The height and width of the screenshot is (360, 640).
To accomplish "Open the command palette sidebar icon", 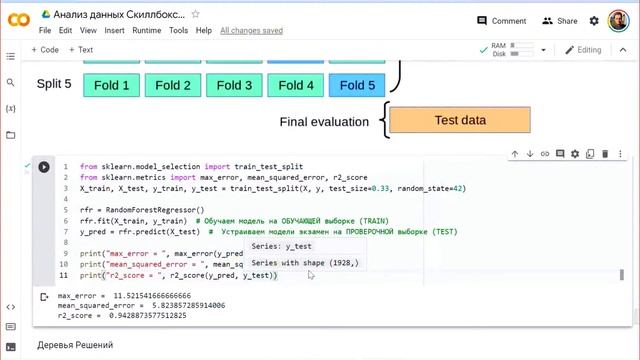I will [11, 327].
